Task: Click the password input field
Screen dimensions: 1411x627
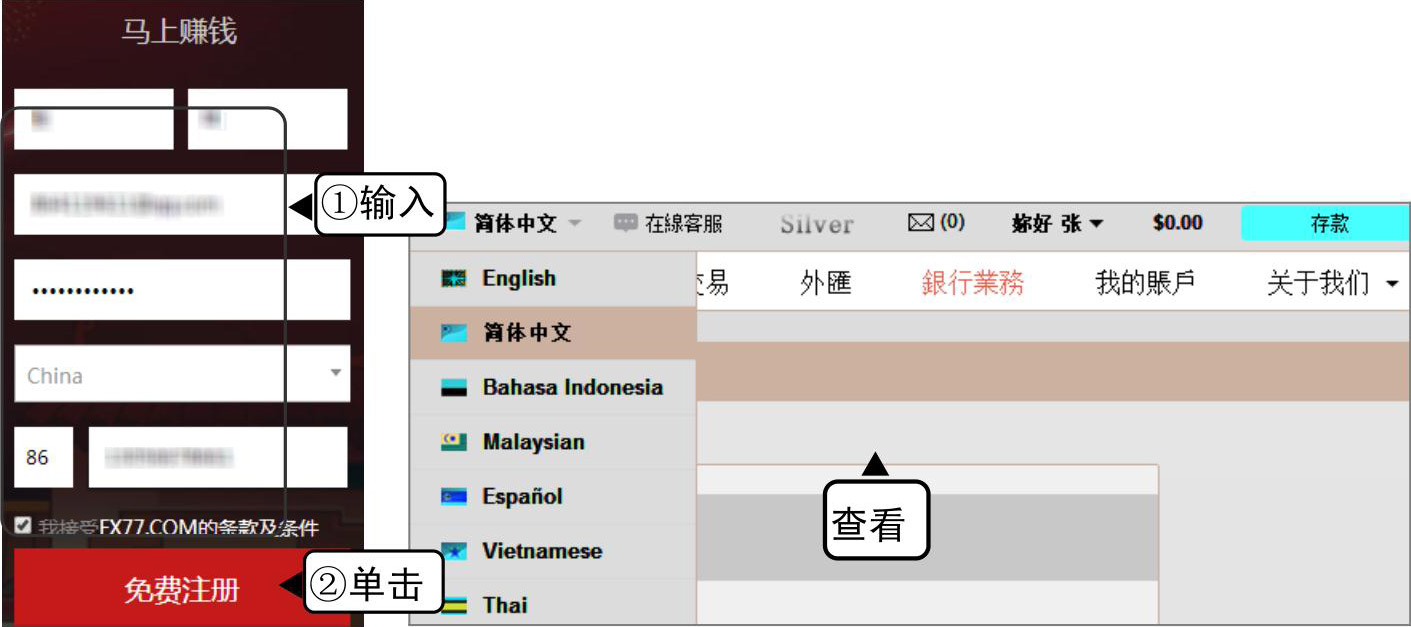Action: coord(182,290)
